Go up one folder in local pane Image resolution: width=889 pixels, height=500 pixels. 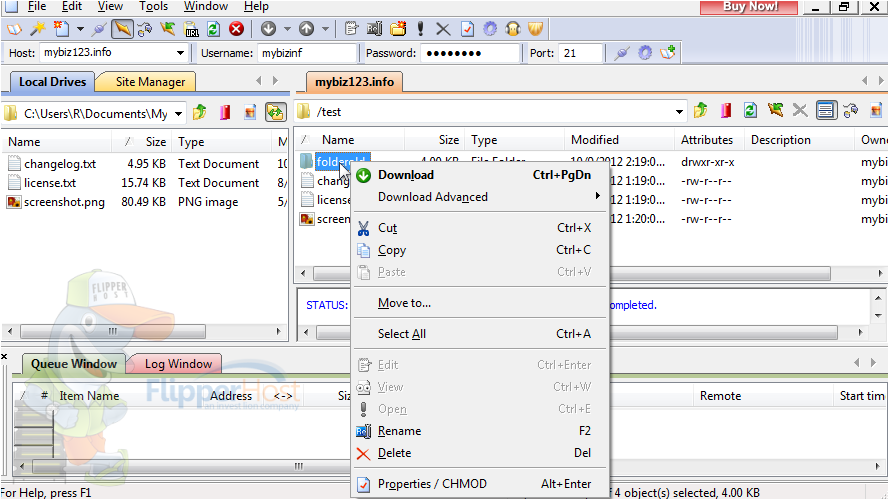(200, 112)
